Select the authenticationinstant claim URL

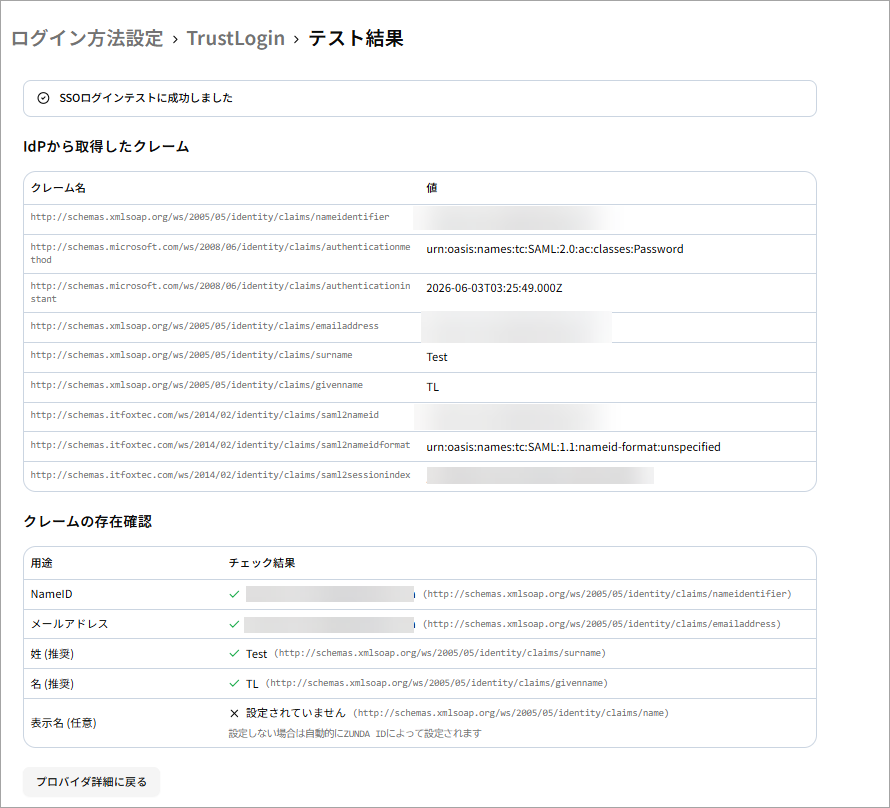220,292
